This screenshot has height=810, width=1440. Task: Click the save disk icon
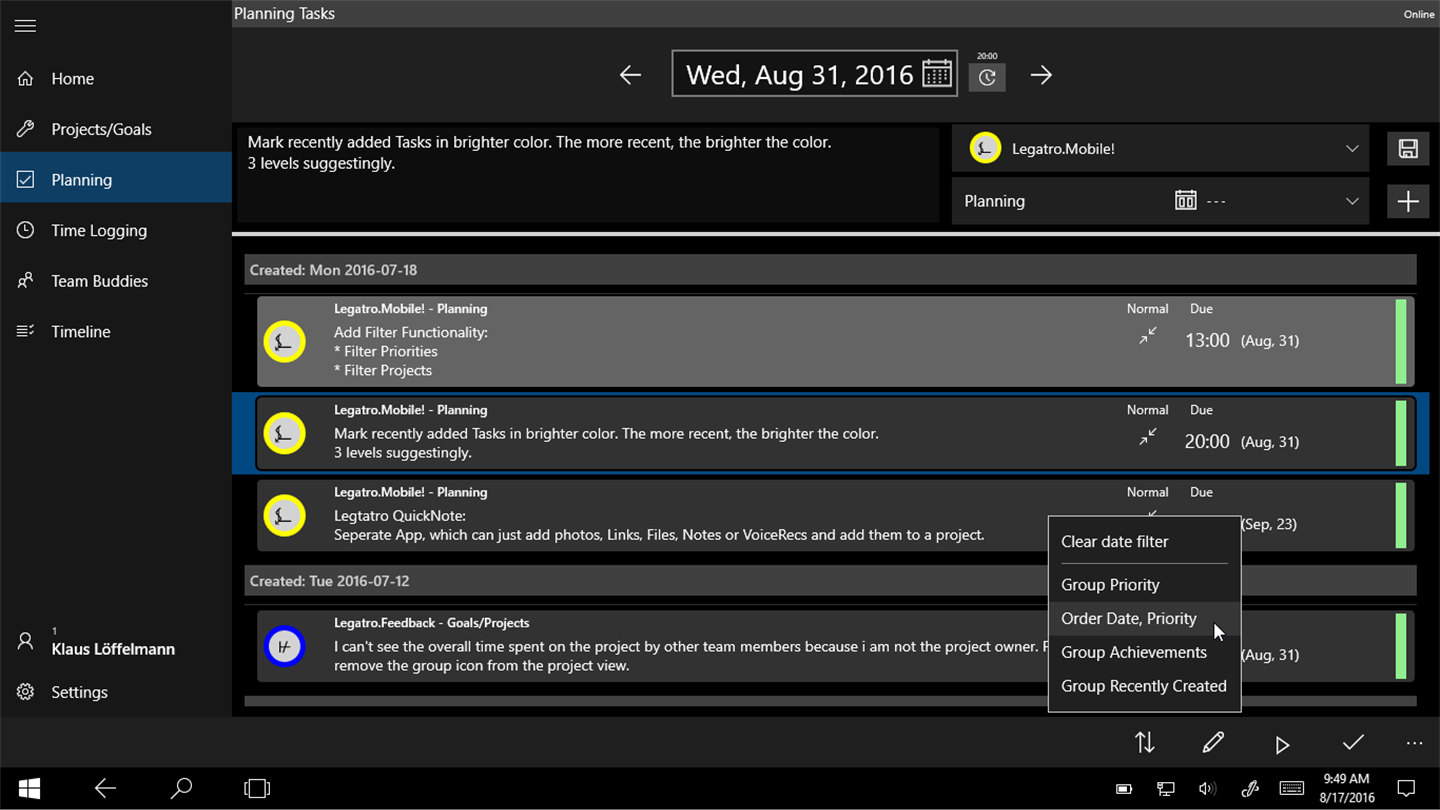[1408, 149]
